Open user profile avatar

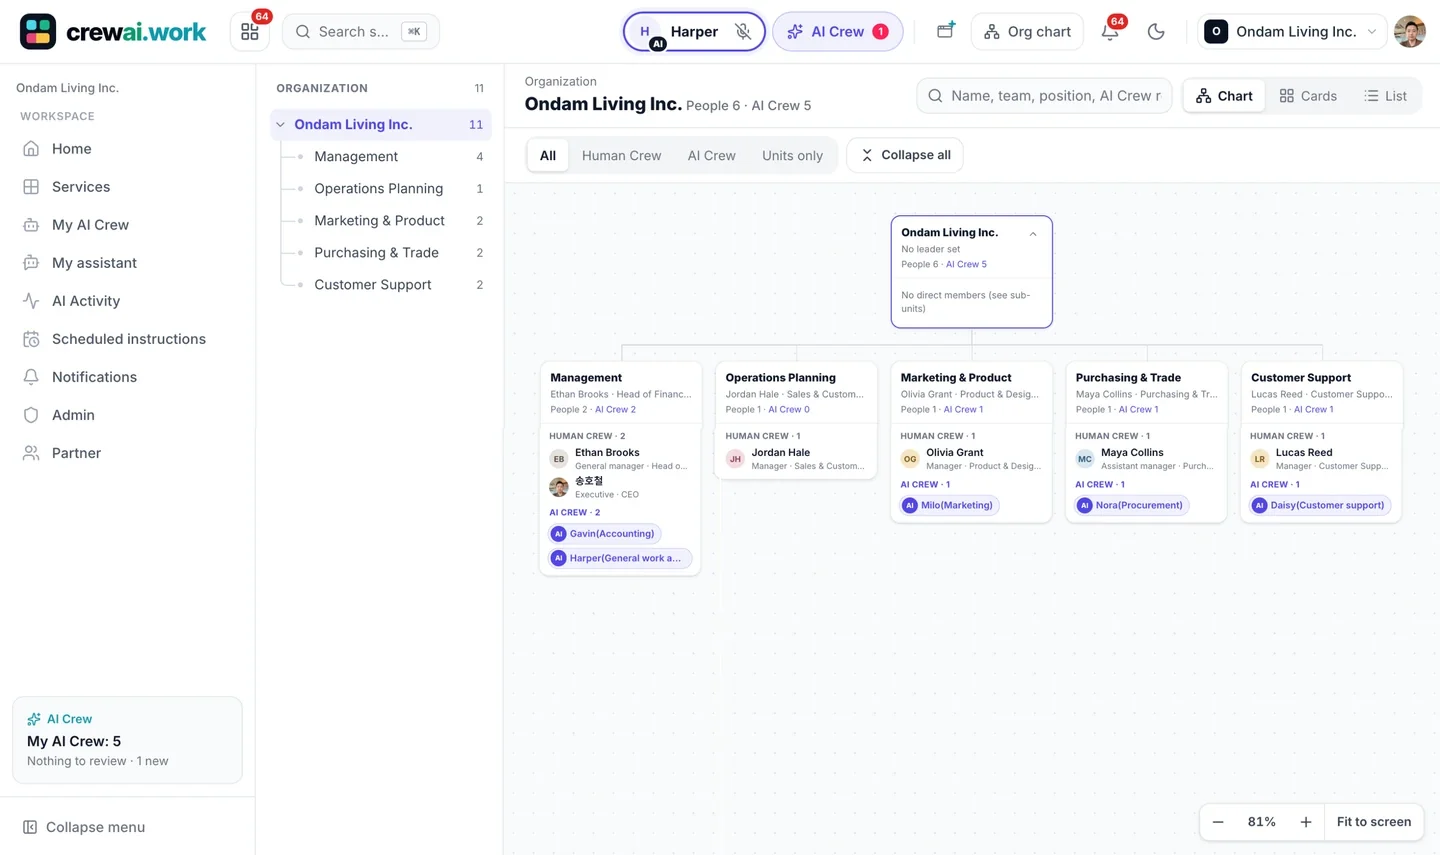click(1410, 32)
